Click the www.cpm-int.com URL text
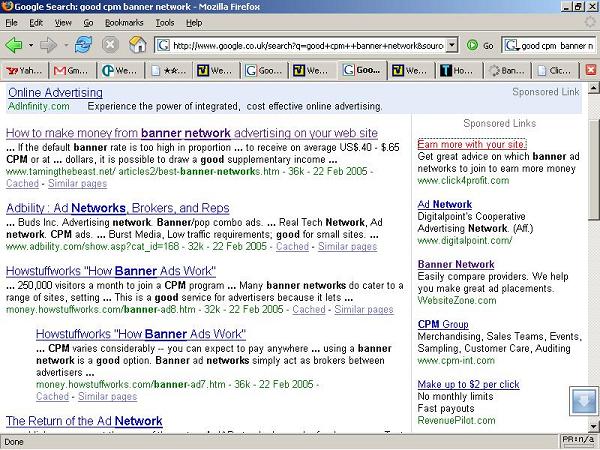Viewport: 600px width, 450px height. click(x=456, y=361)
